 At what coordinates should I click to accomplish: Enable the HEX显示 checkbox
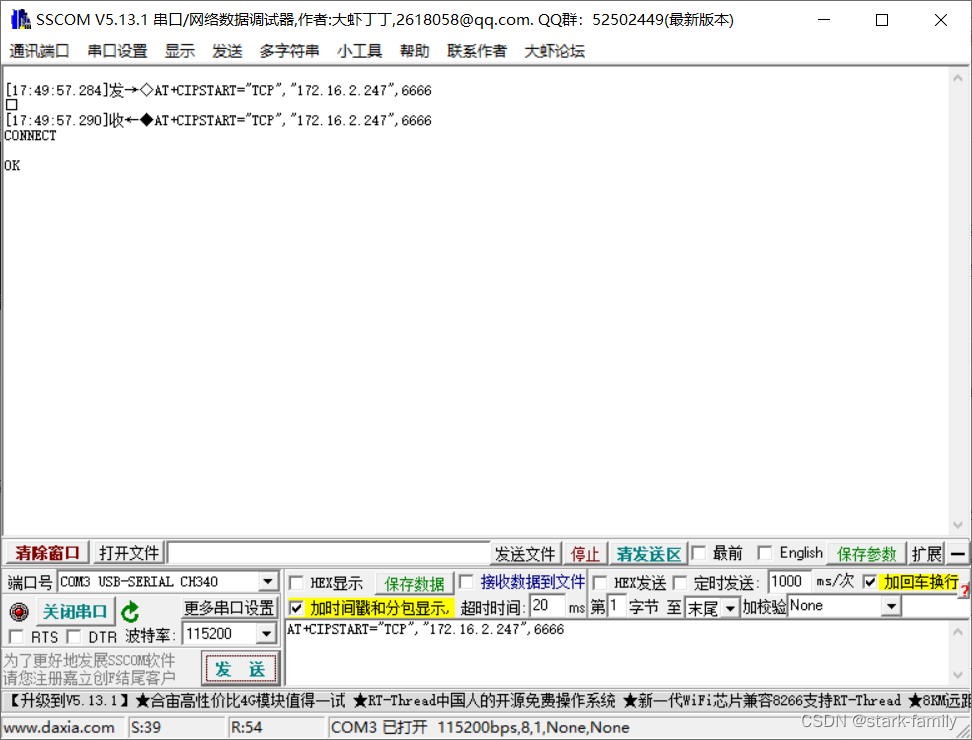296,581
